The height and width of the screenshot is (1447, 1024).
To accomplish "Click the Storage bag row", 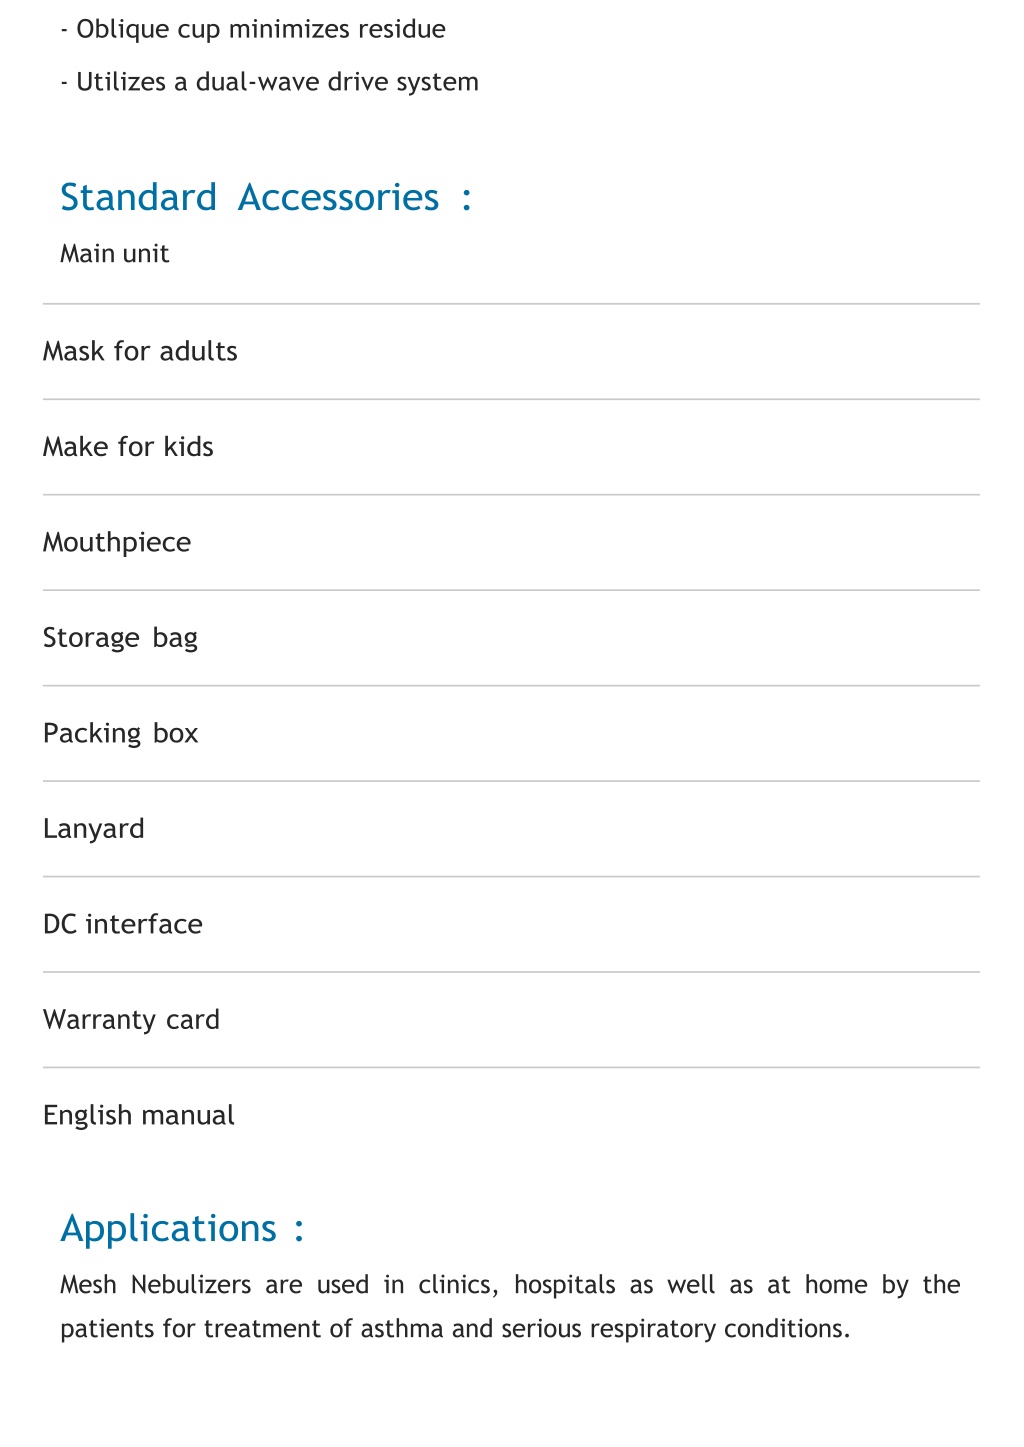I will coord(511,638).
